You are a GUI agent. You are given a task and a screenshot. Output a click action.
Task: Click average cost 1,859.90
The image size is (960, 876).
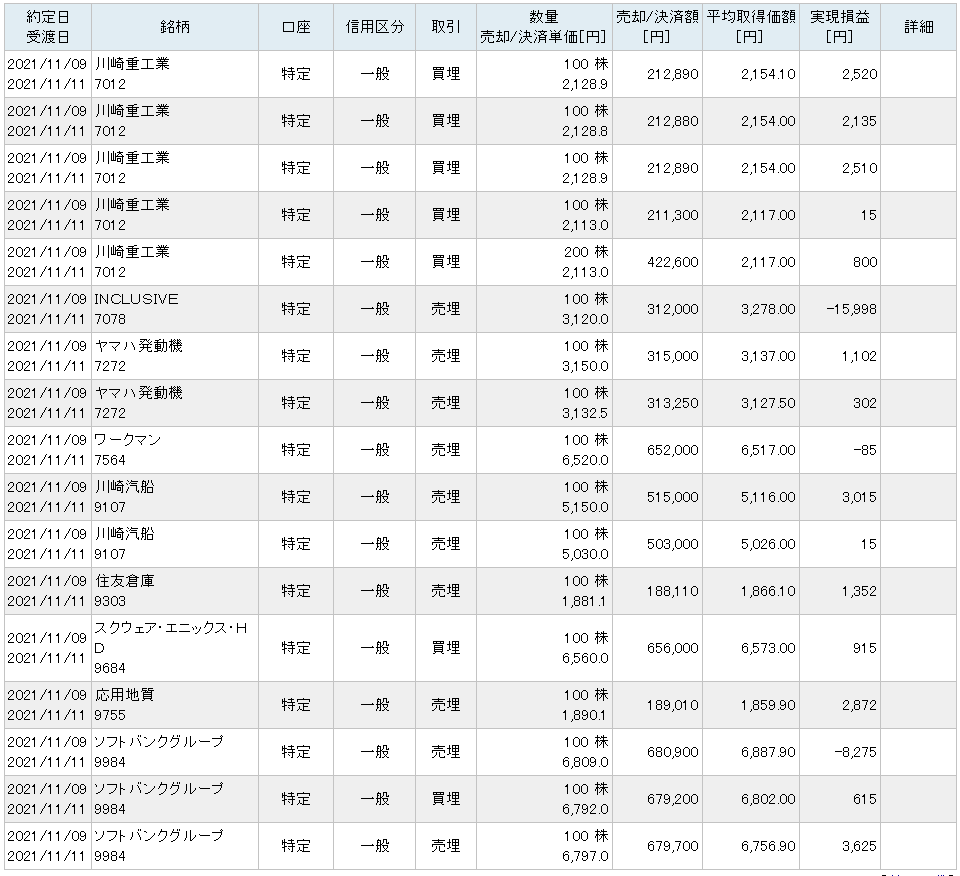[768, 705]
